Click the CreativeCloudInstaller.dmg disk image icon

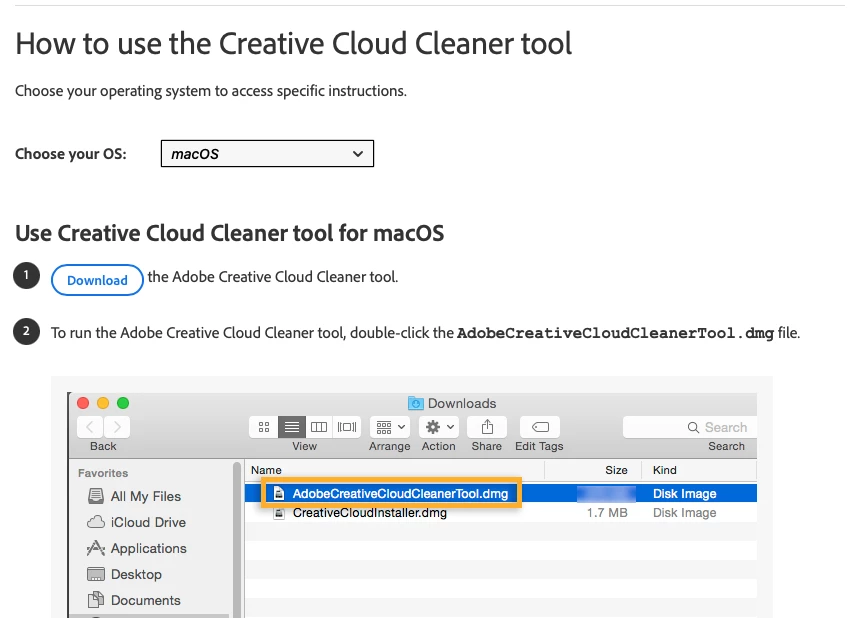click(x=279, y=512)
